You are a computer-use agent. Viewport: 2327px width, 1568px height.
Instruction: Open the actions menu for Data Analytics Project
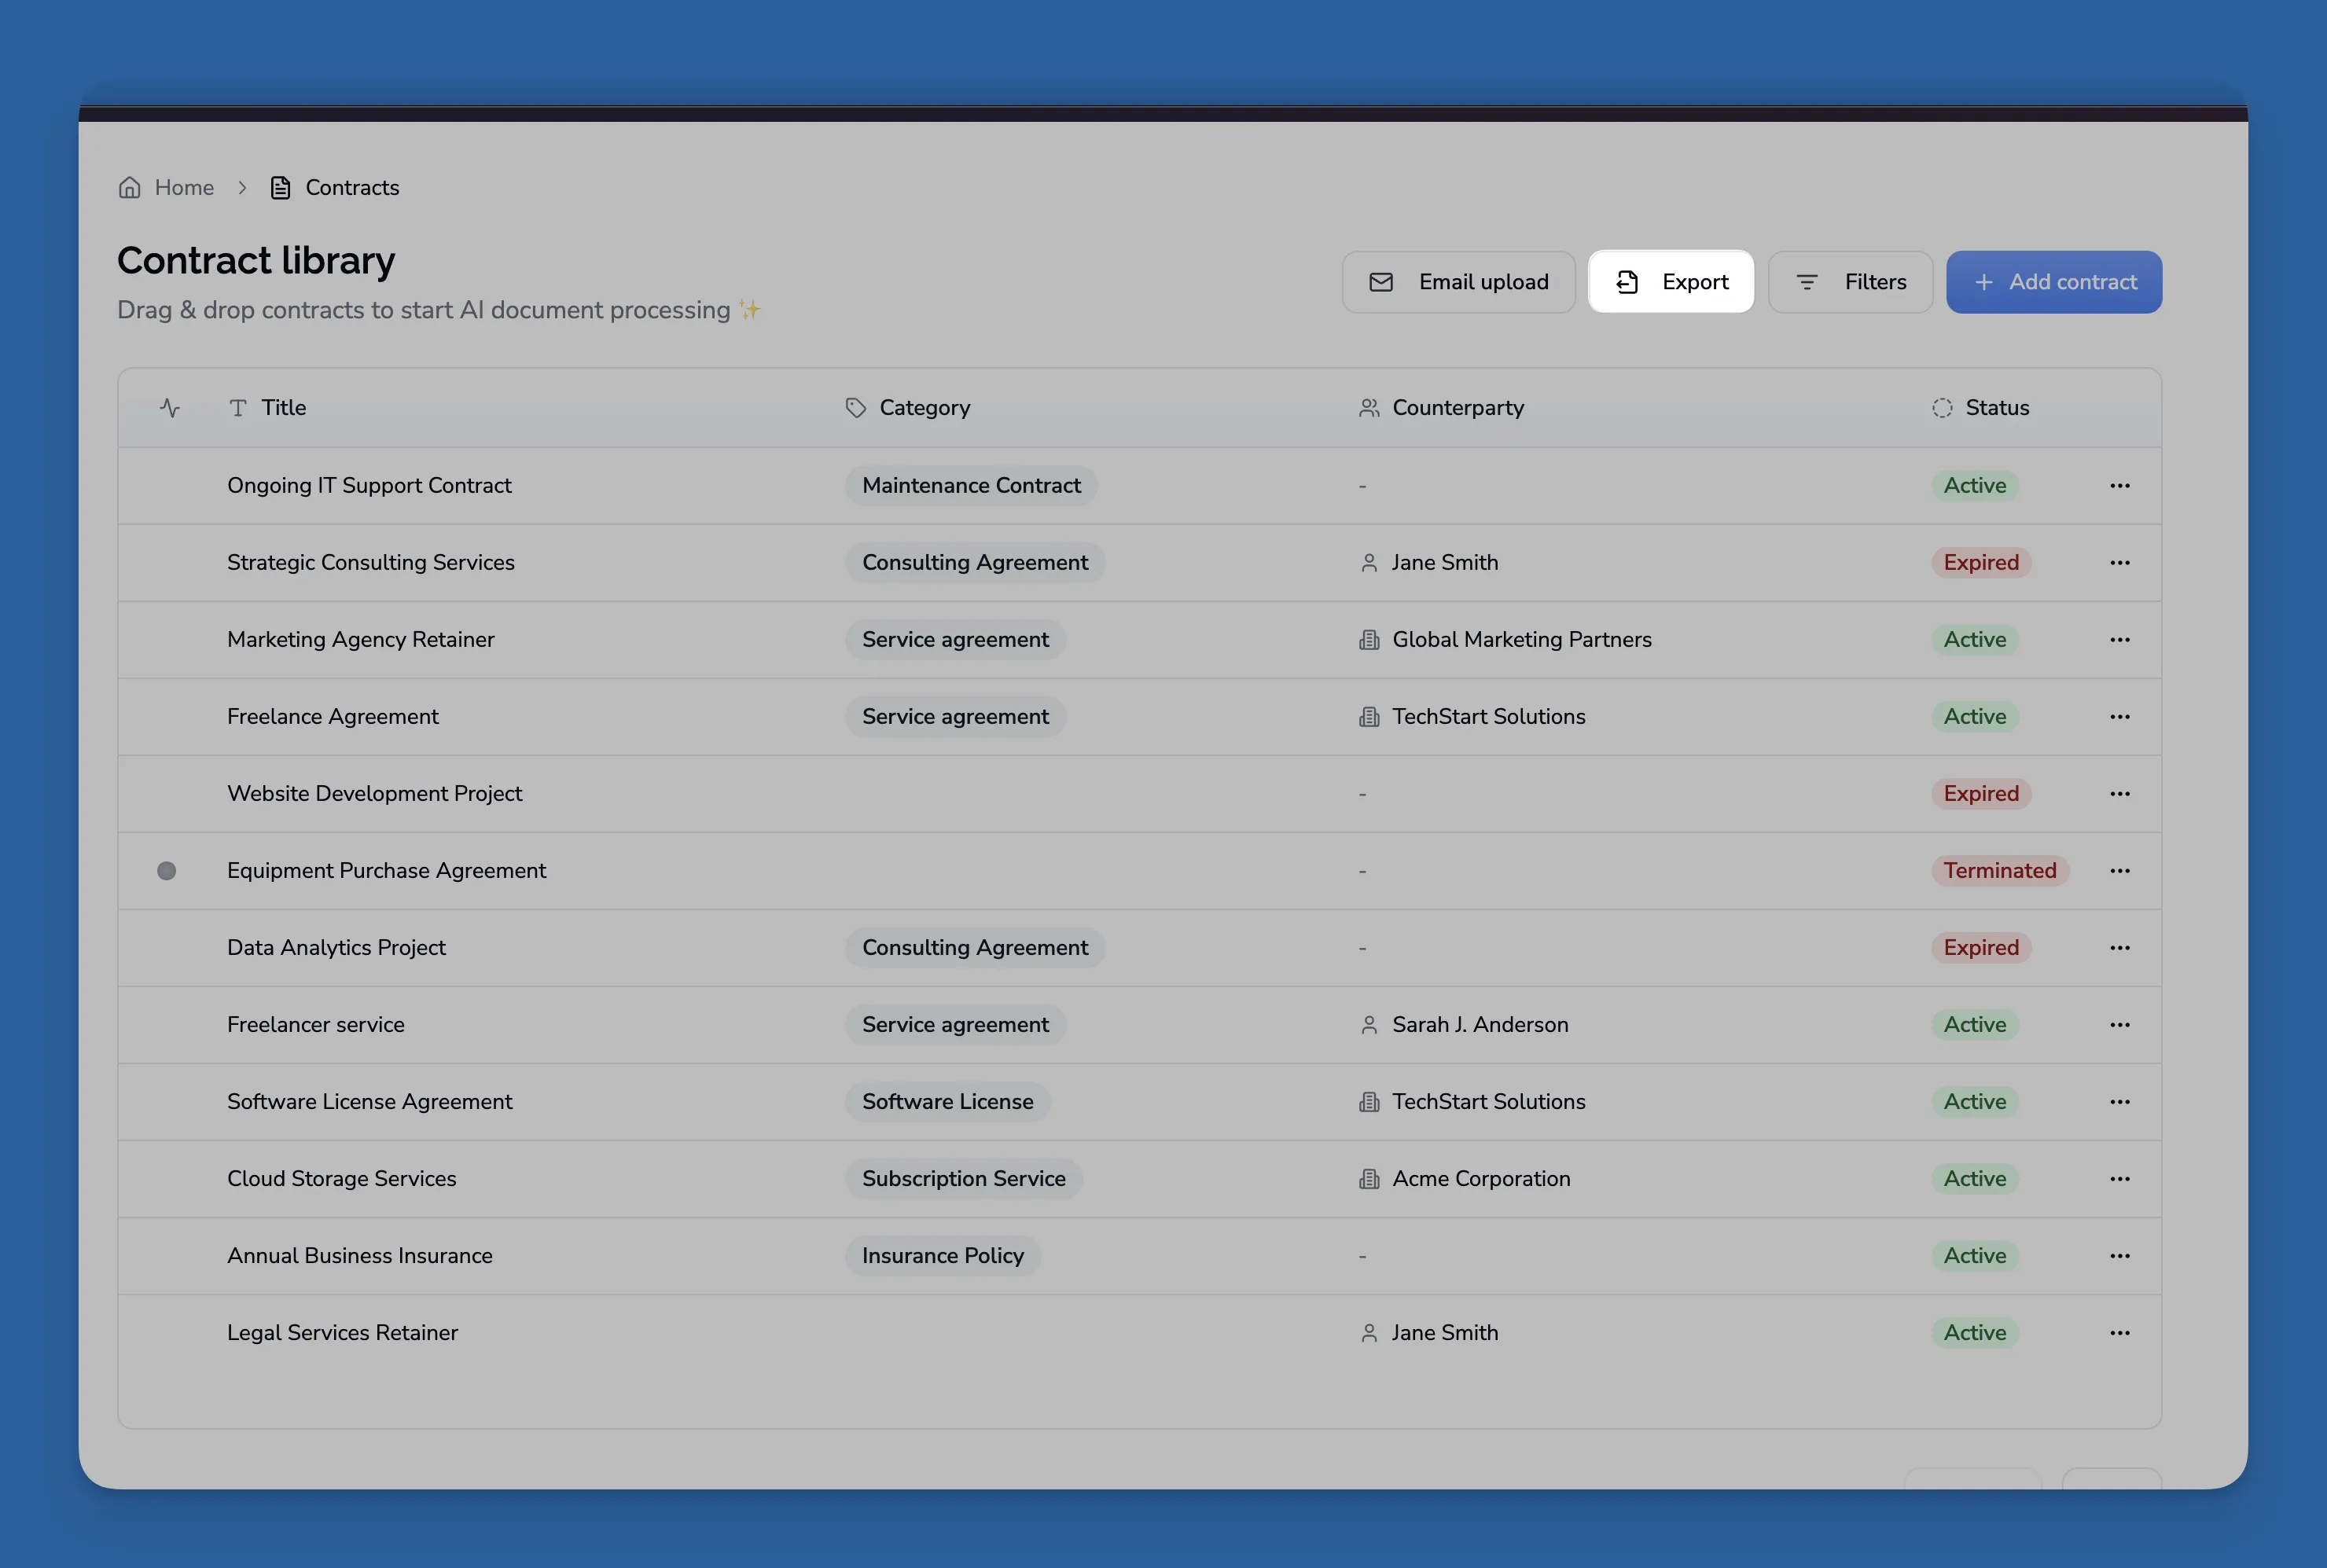tap(2120, 947)
